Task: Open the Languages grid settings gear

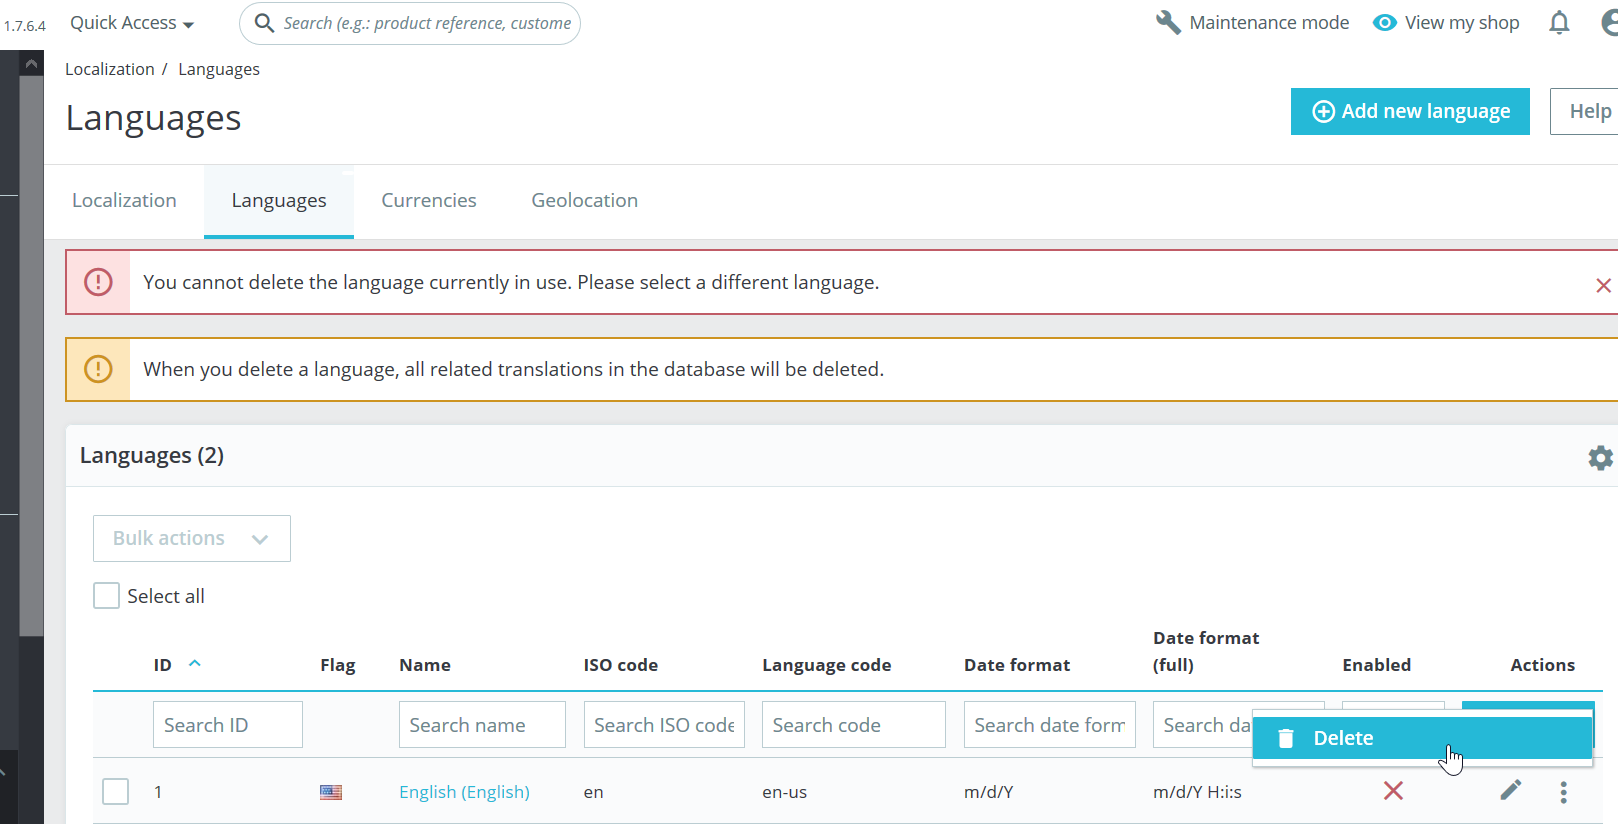Action: pyautogui.click(x=1600, y=458)
